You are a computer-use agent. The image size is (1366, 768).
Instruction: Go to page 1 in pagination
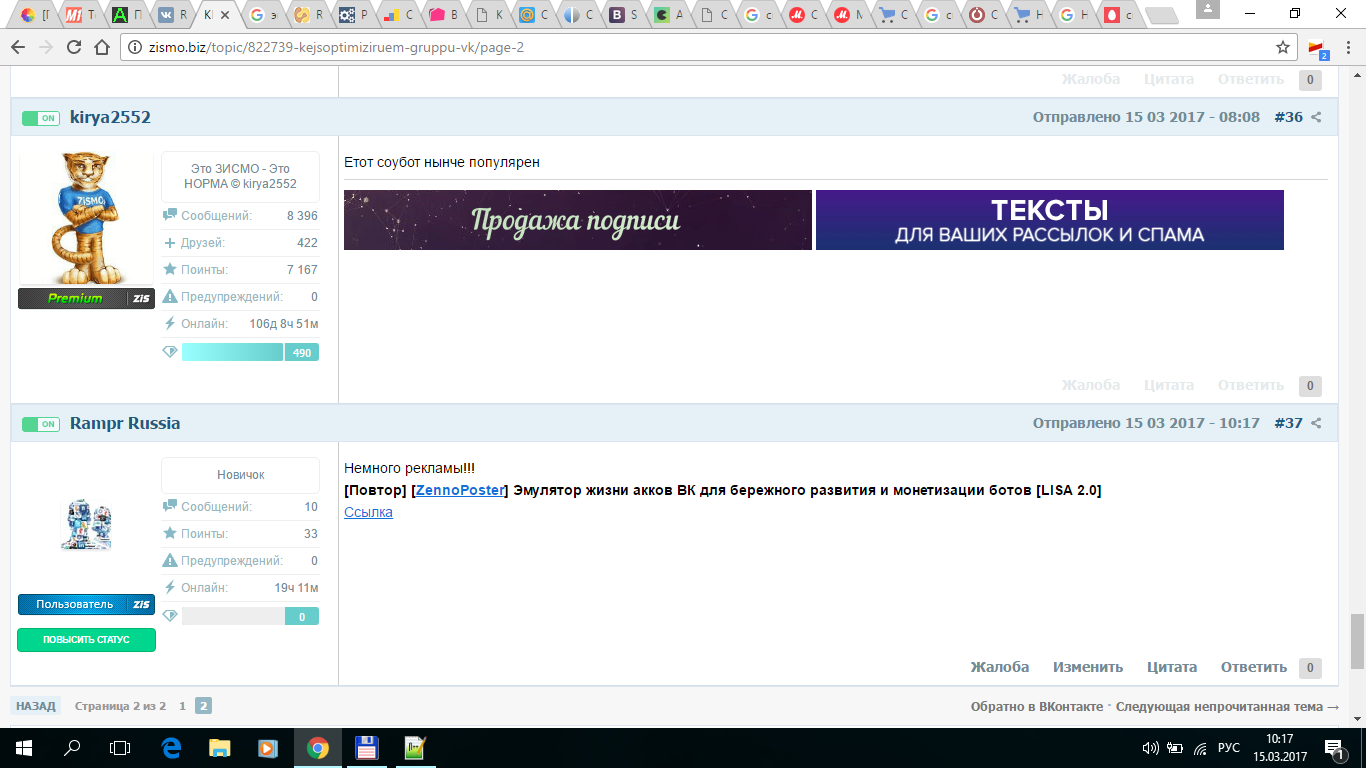[x=182, y=706]
